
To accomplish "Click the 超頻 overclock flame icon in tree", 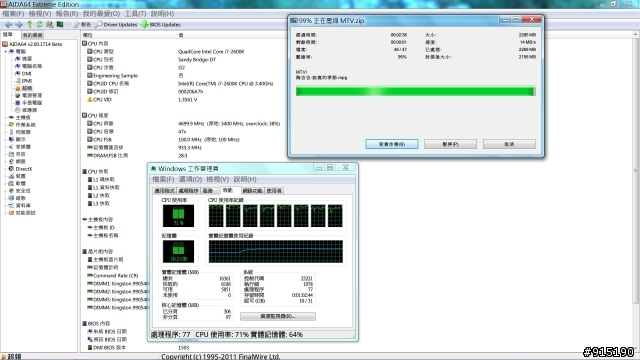I will click(x=18, y=88).
